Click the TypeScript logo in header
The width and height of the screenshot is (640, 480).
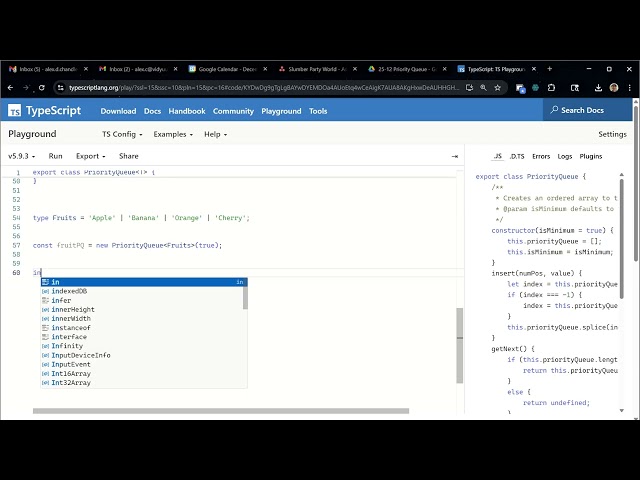tap(44, 111)
